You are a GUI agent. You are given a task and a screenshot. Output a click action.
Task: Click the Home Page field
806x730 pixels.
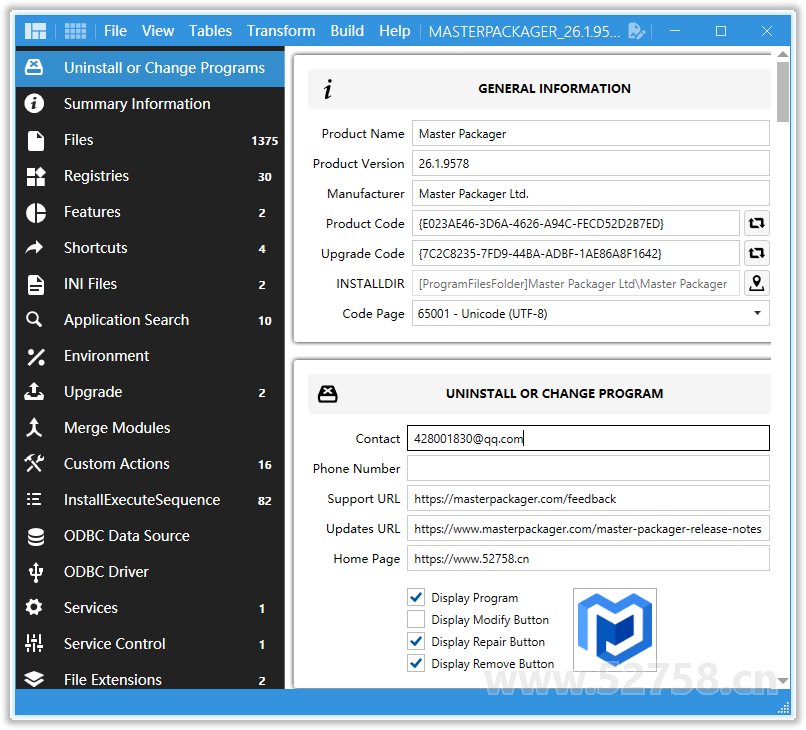[x=588, y=558]
